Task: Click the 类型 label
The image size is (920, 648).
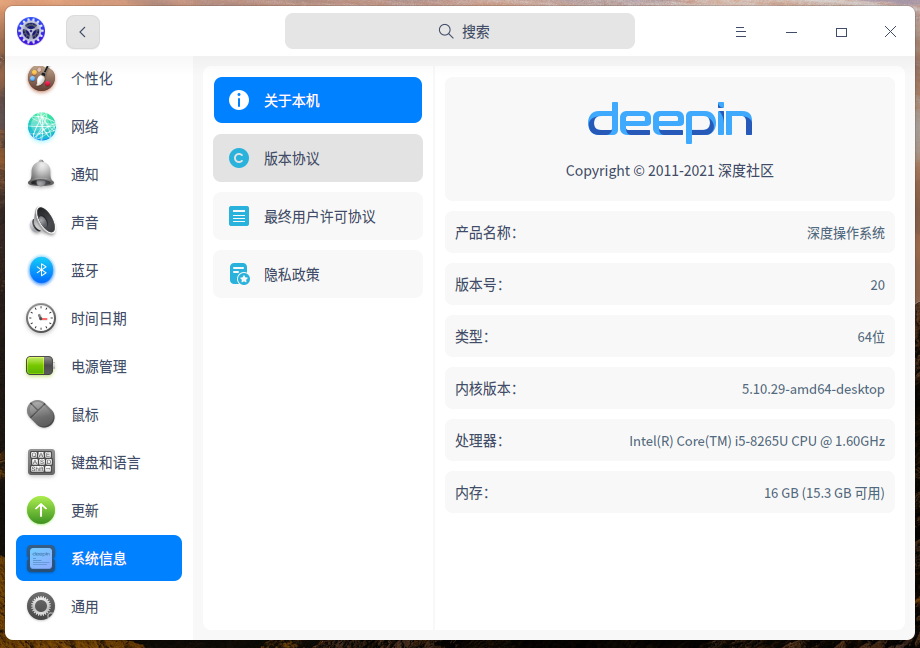Action: 472,337
